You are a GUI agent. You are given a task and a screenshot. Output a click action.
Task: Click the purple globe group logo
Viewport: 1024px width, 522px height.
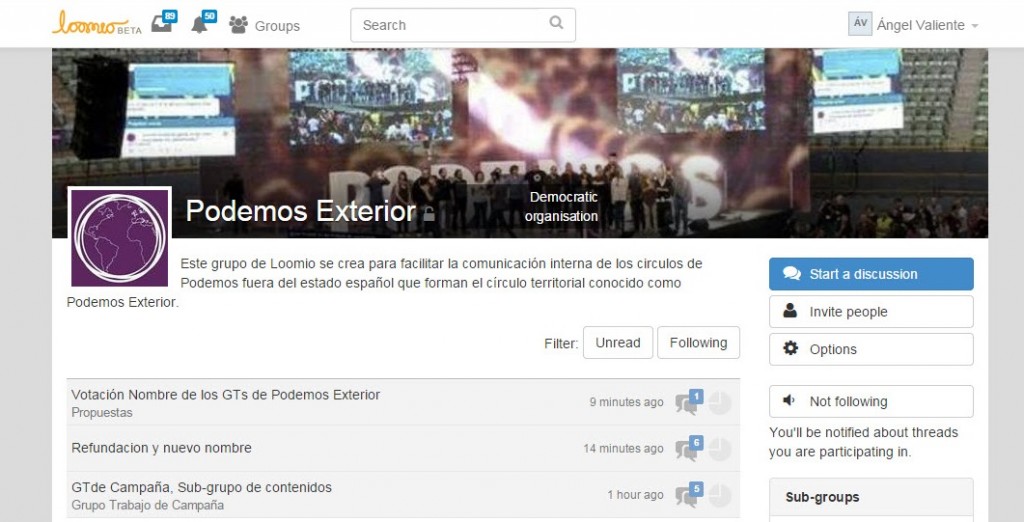120,238
